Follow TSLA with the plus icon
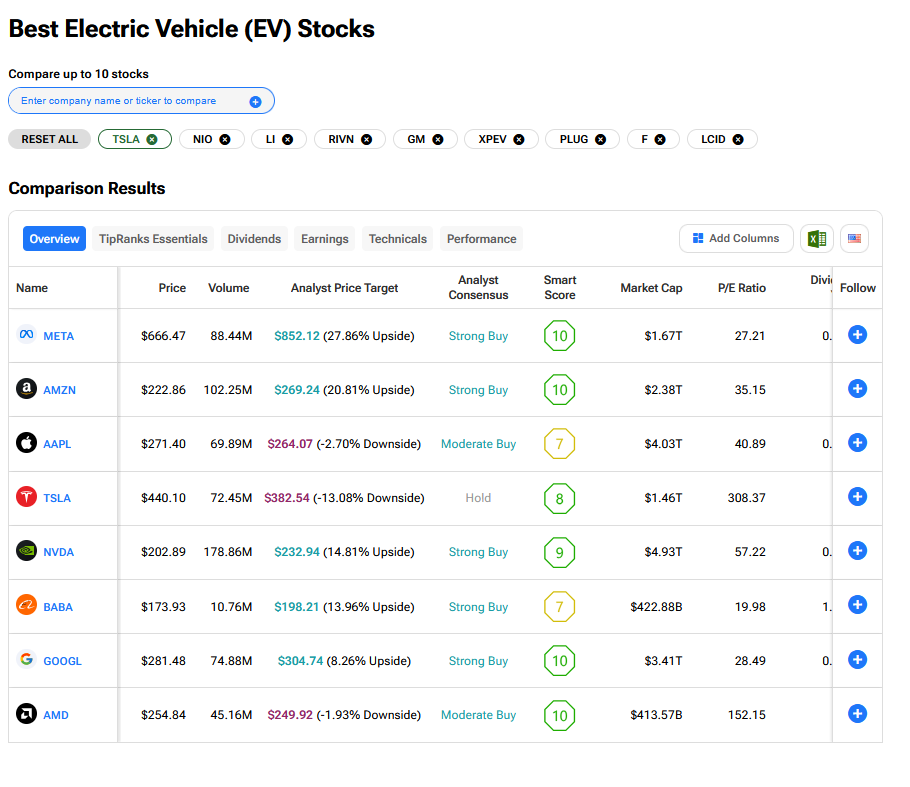This screenshot has height=787, width=910. click(x=857, y=497)
